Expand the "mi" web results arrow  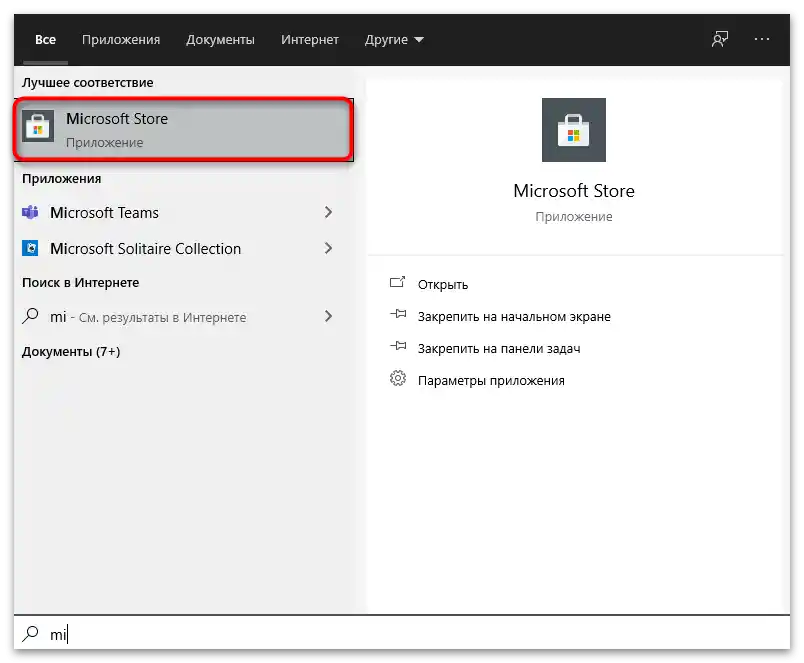[329, 316]
